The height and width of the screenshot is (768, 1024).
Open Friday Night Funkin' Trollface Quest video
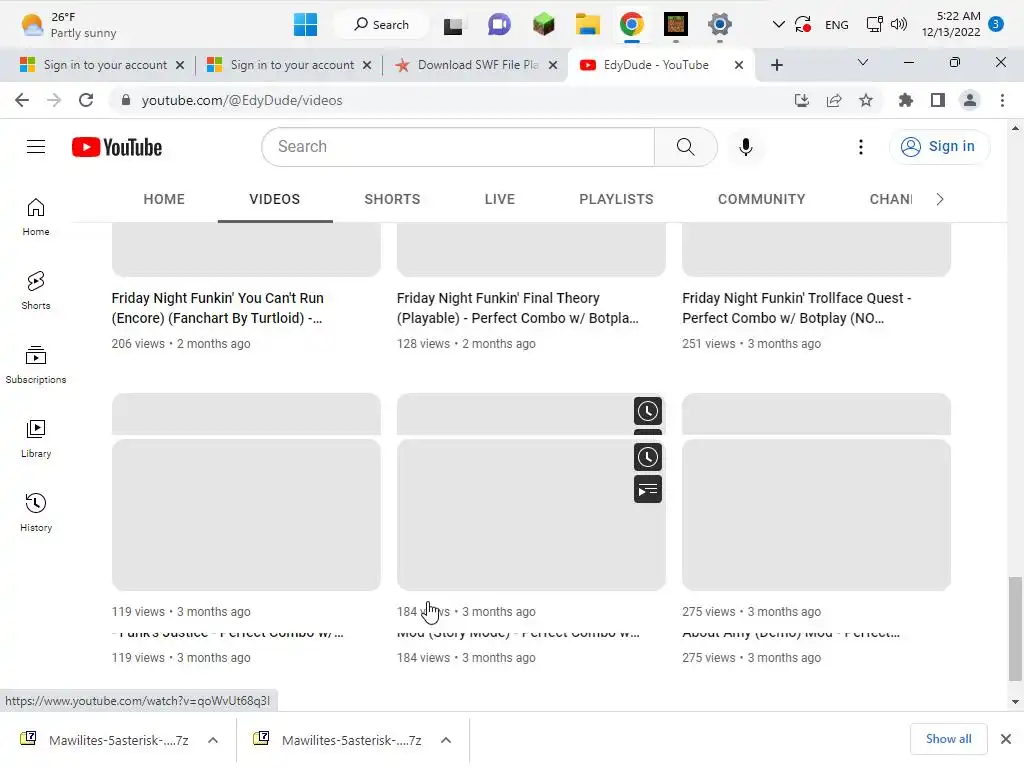(796, 308)
